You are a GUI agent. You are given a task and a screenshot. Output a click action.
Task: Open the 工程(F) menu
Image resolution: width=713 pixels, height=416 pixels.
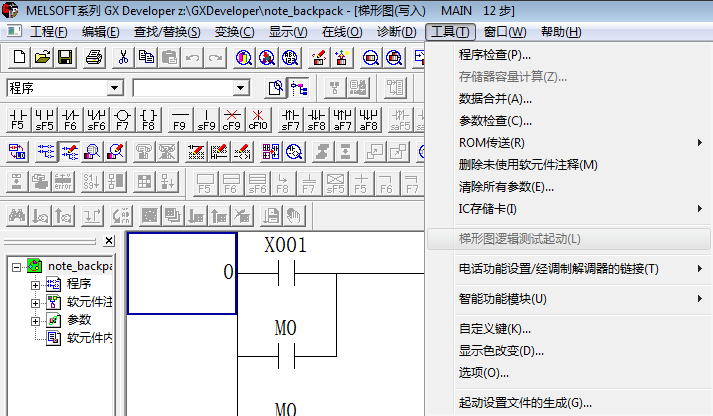pos(49,32)
